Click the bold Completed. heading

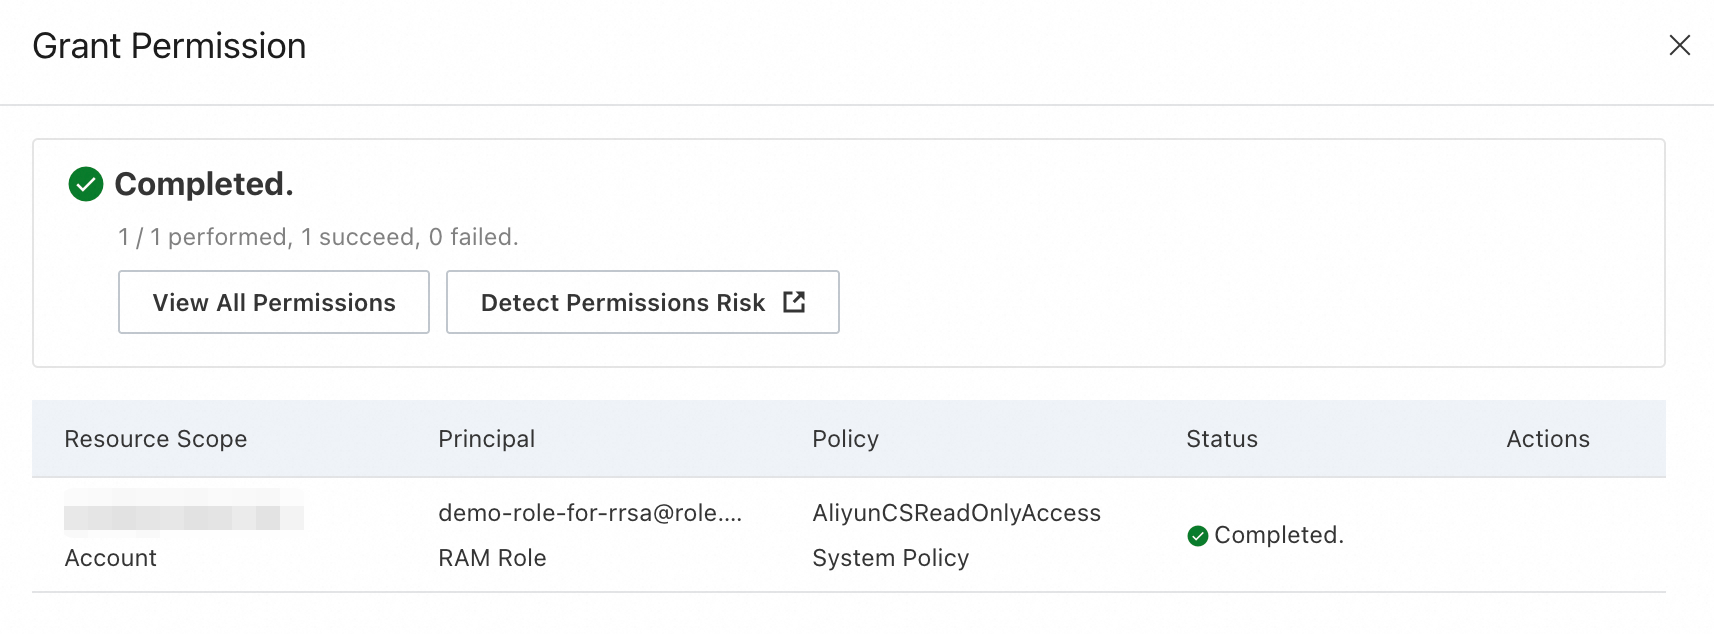204,184
